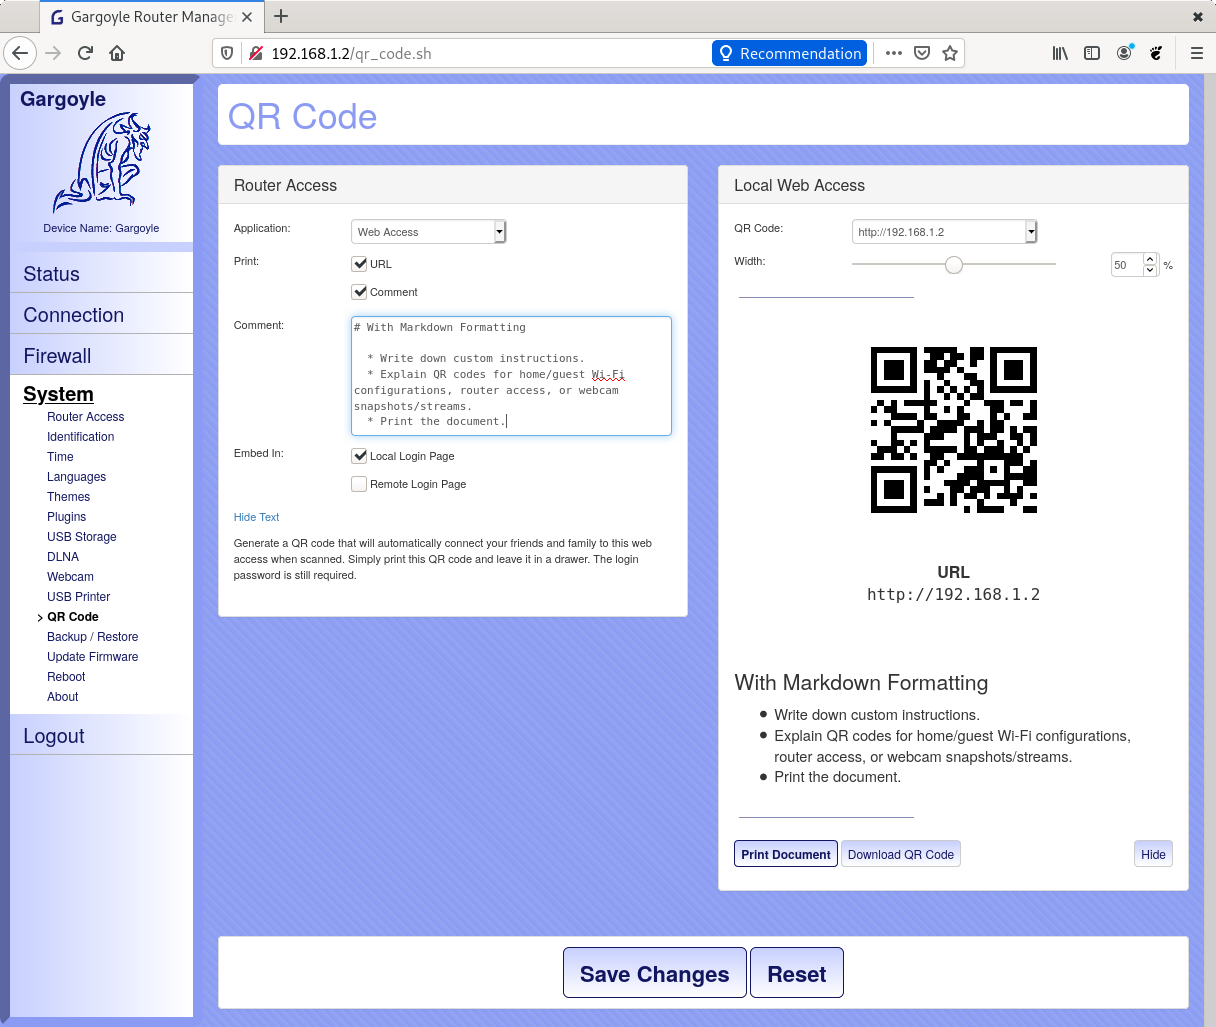Click the Gargoyle logo image

(102, 163)
